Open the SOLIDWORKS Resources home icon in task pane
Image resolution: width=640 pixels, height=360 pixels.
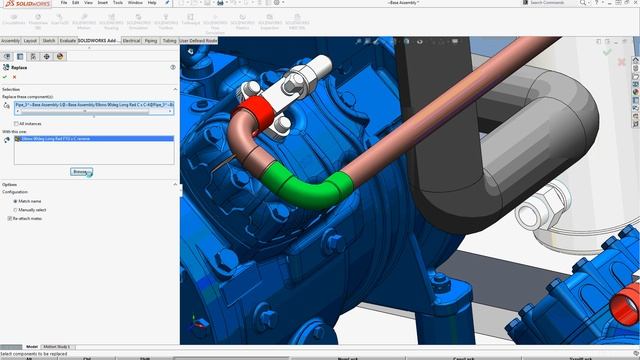coord(636,60)
